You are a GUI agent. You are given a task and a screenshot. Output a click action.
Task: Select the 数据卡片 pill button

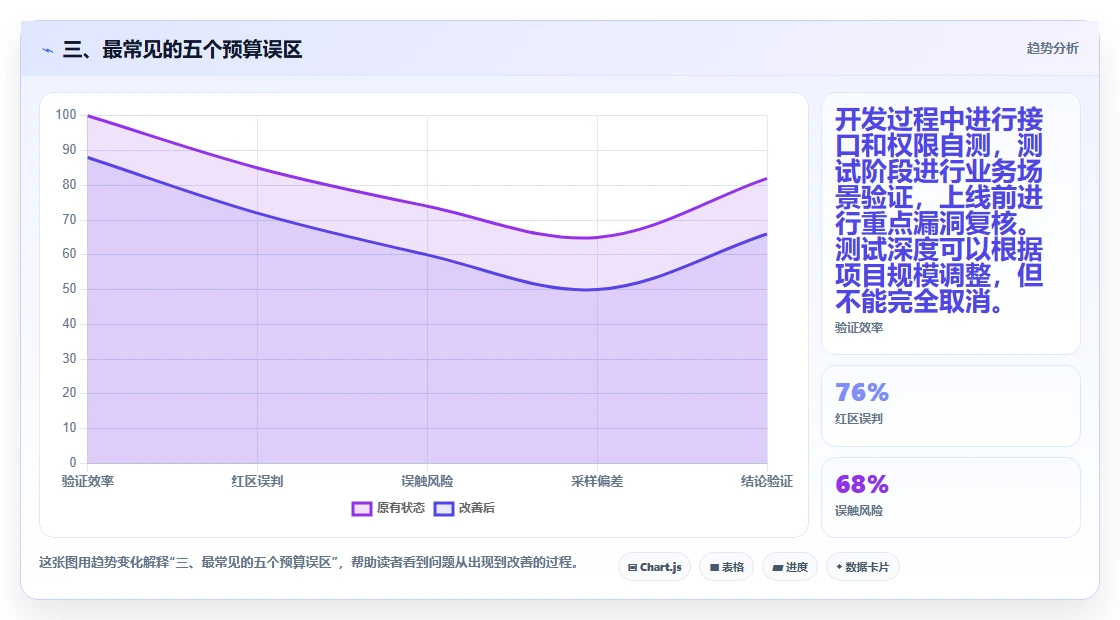tap(863, 567)
